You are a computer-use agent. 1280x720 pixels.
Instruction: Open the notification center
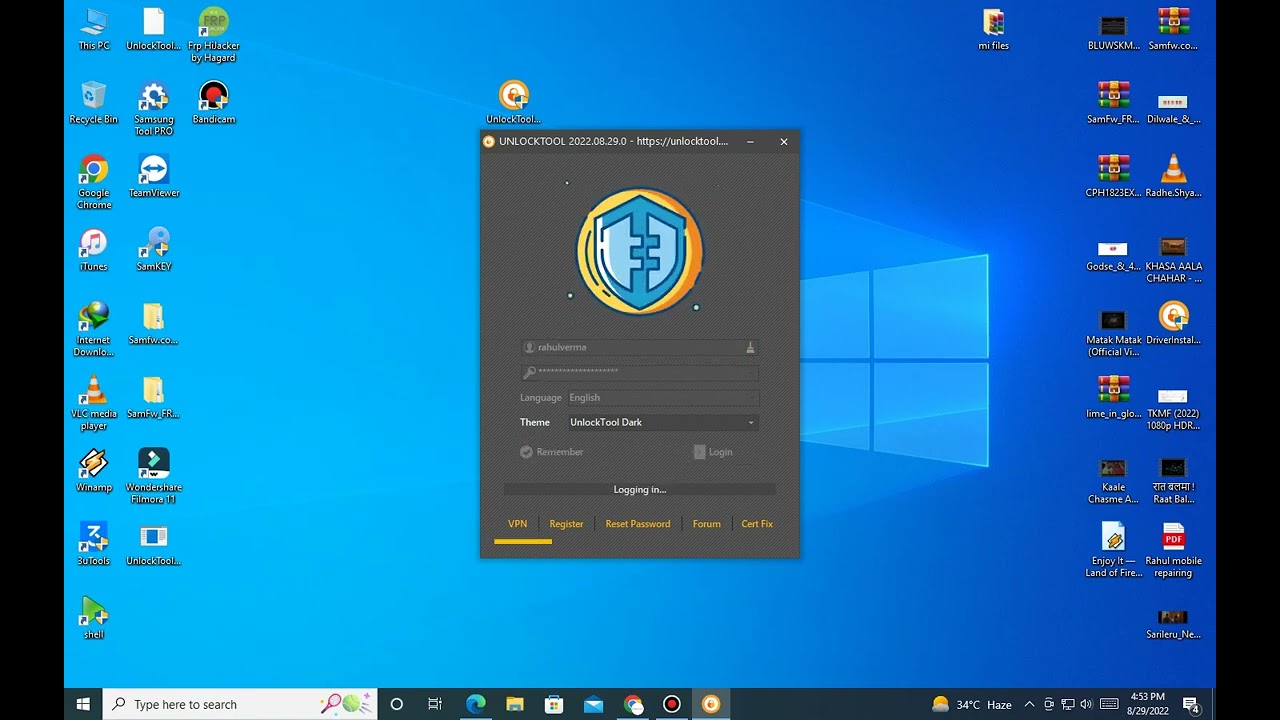1191,704
